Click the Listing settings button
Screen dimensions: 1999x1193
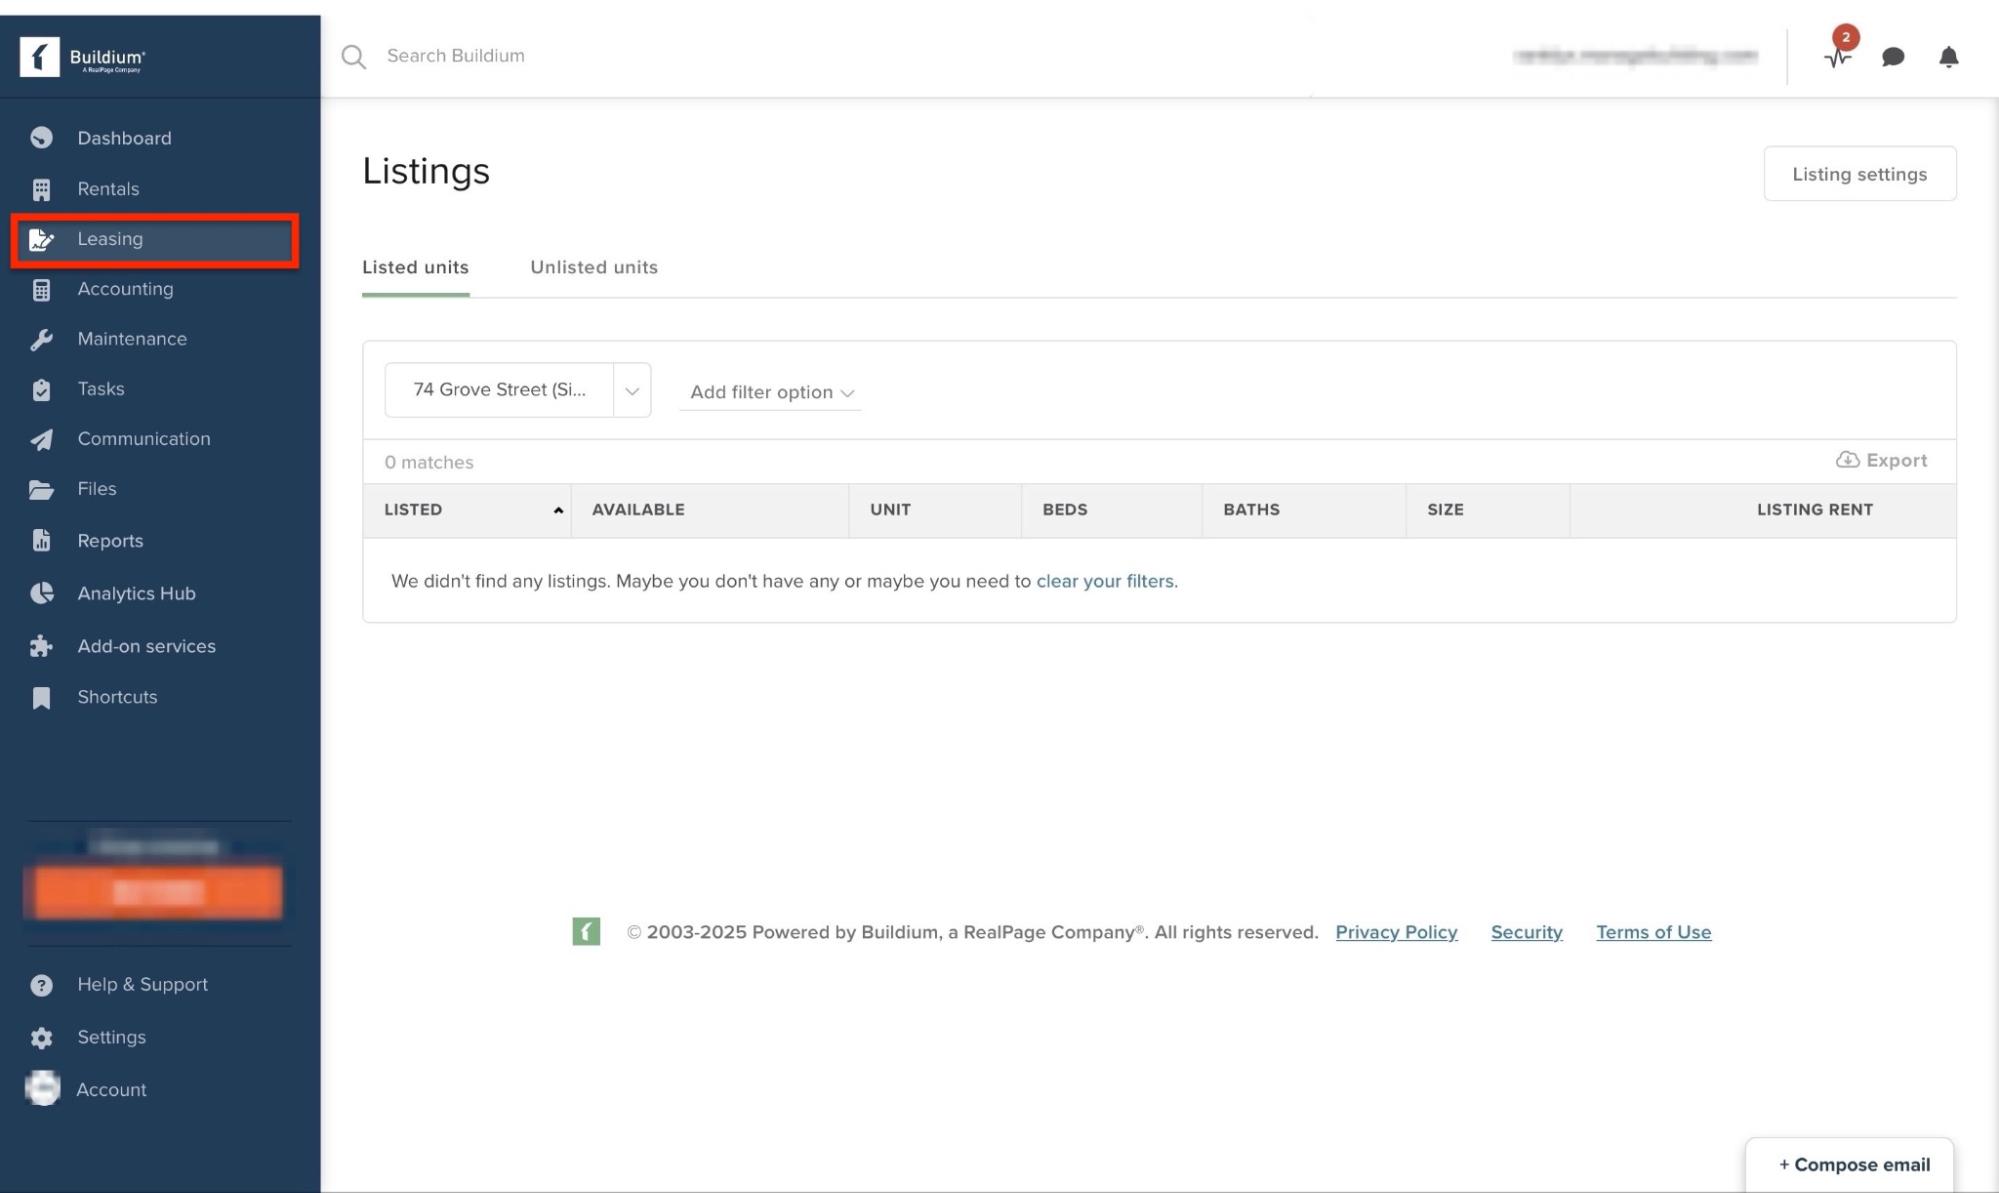(1859, 174)
